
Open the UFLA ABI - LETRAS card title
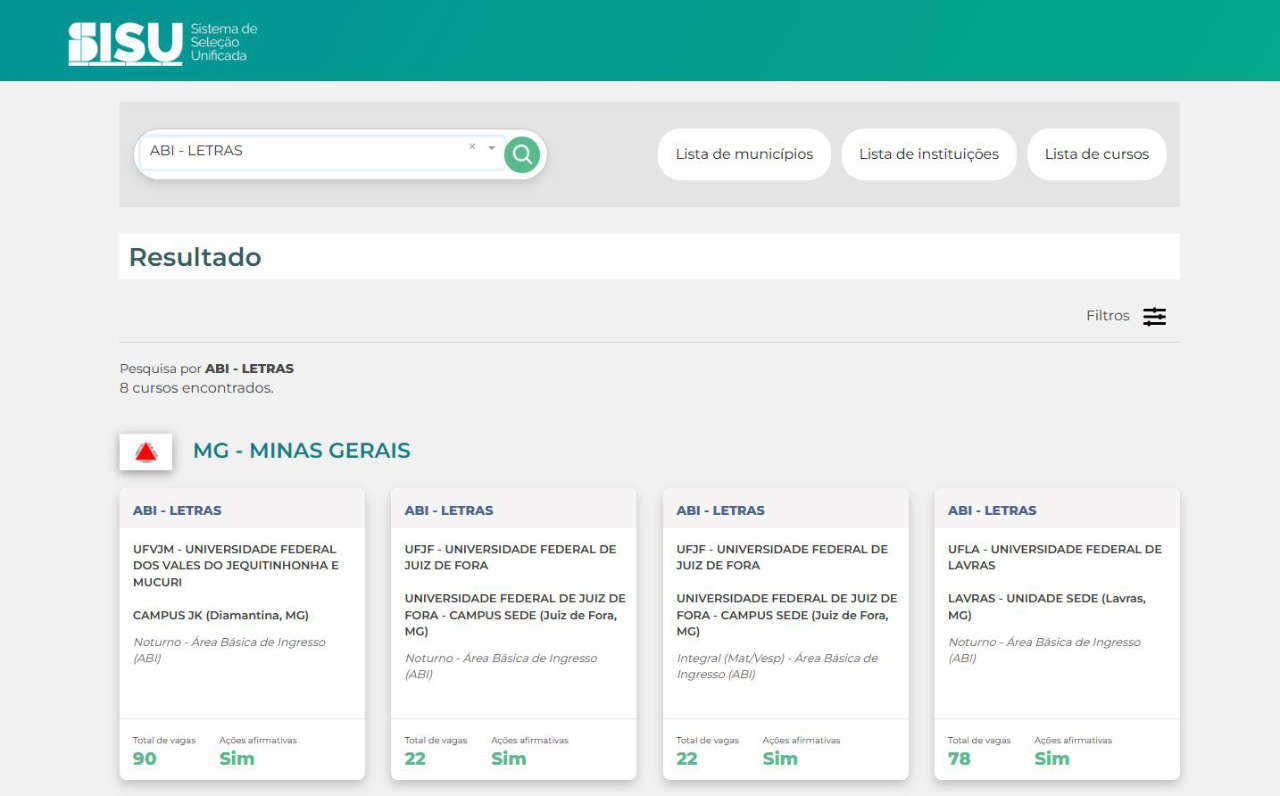(993, 510)
